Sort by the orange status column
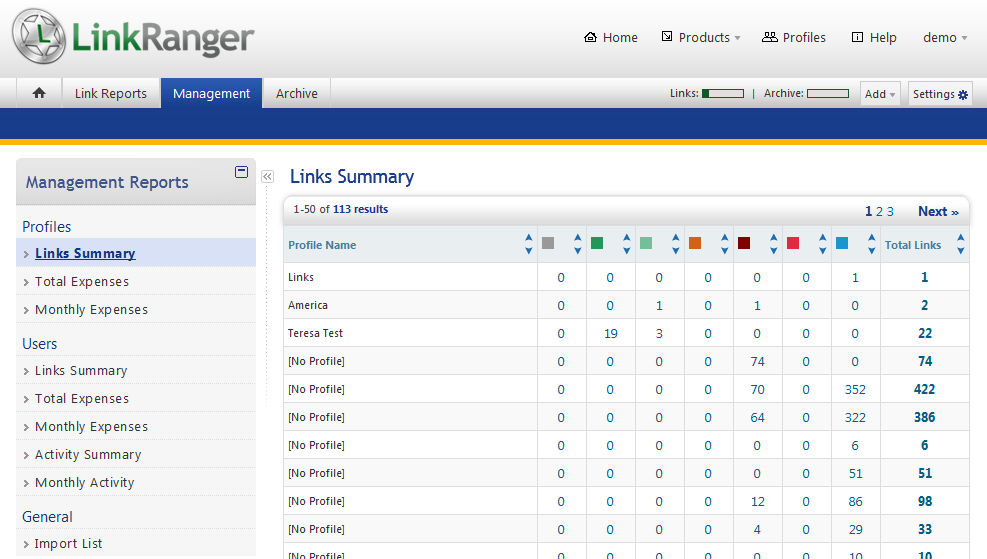987x559 pixels. tap(724, 244)
